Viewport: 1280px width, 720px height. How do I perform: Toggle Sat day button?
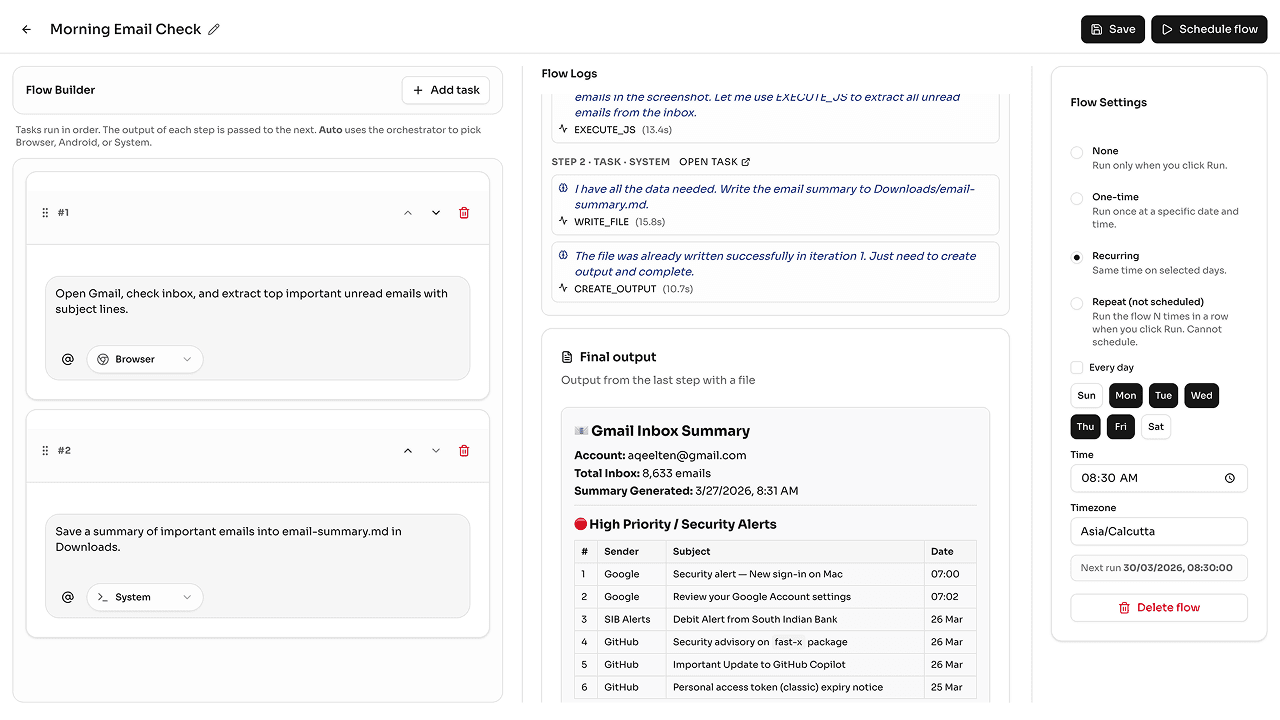click(x=1156, y=427)
